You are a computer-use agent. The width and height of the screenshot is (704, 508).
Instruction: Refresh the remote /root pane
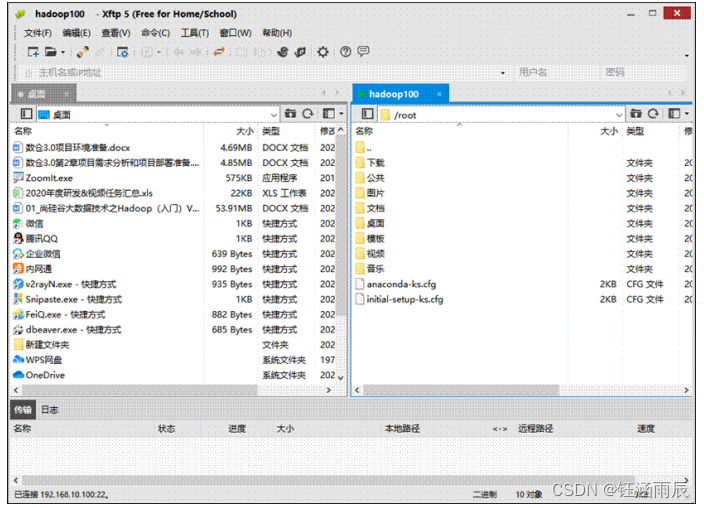(653, 114)
